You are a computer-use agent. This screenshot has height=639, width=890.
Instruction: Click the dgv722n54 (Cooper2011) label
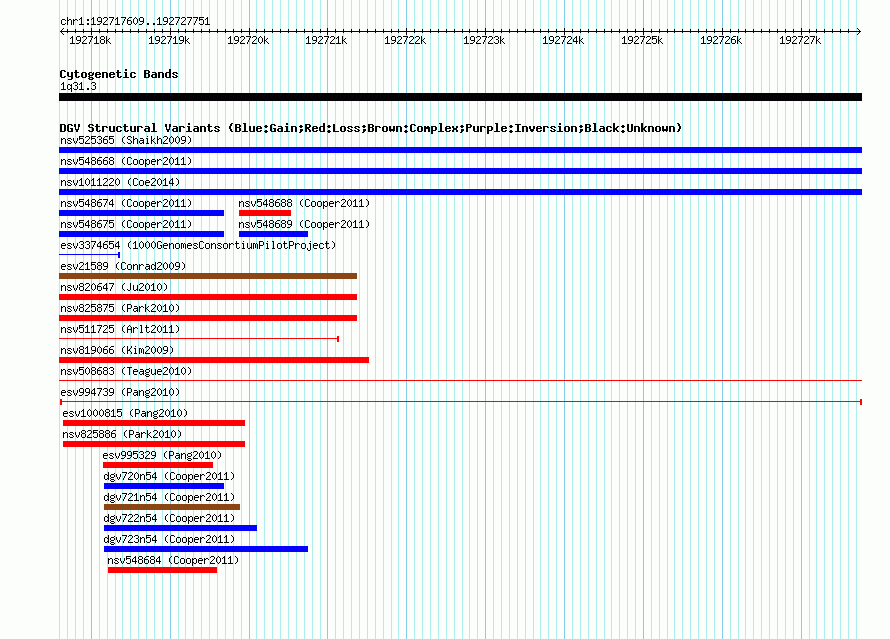[169, 518]
